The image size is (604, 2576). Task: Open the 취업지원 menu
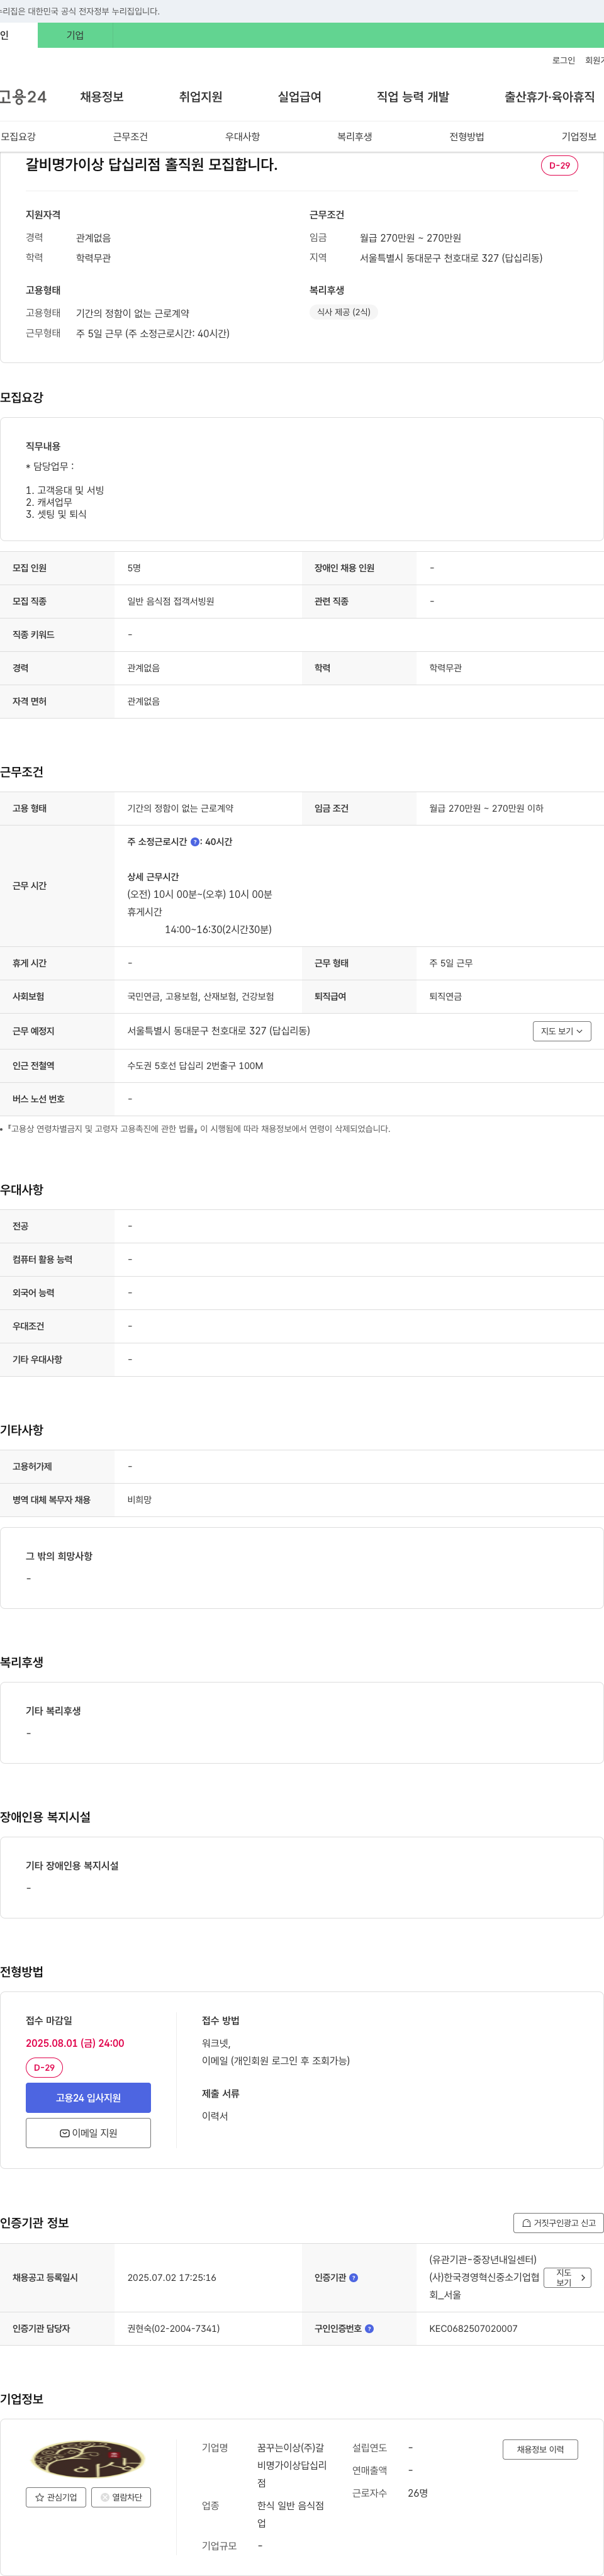tap(201, 97)
